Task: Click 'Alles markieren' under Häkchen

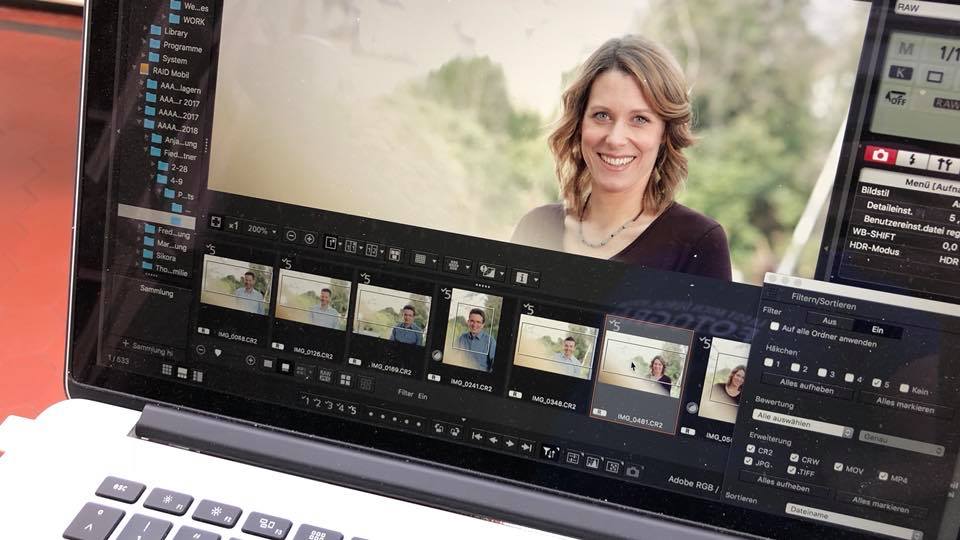Action: point(904,405)
